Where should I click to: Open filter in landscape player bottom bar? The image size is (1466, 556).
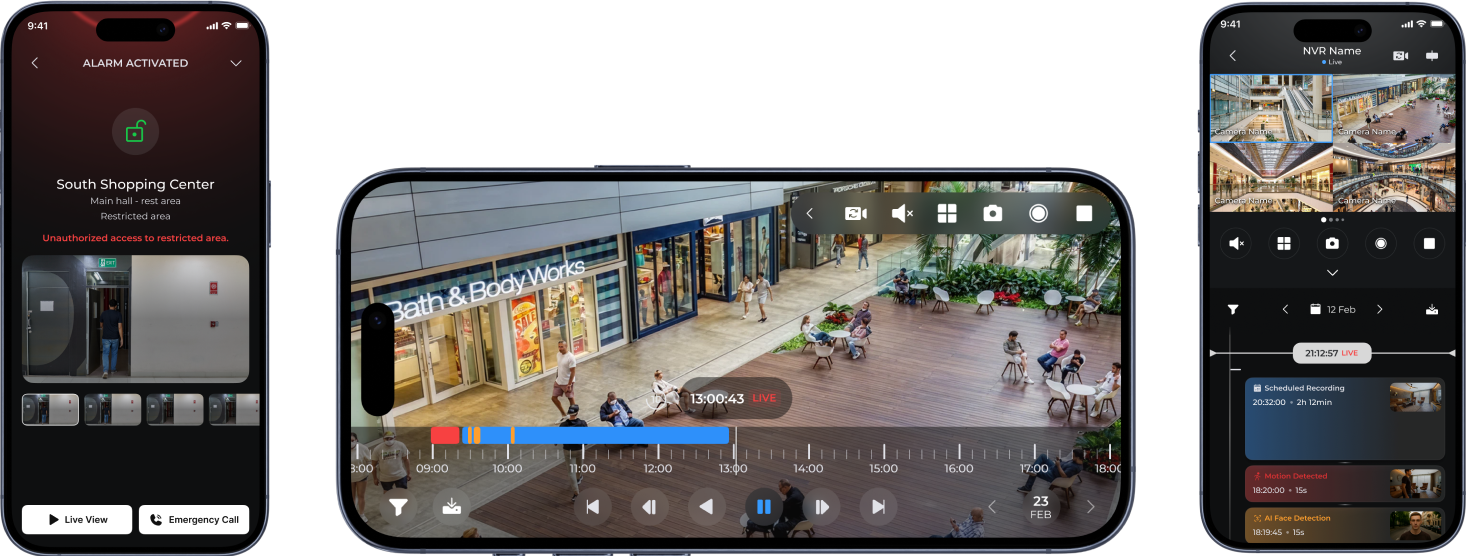click(398, 507)
